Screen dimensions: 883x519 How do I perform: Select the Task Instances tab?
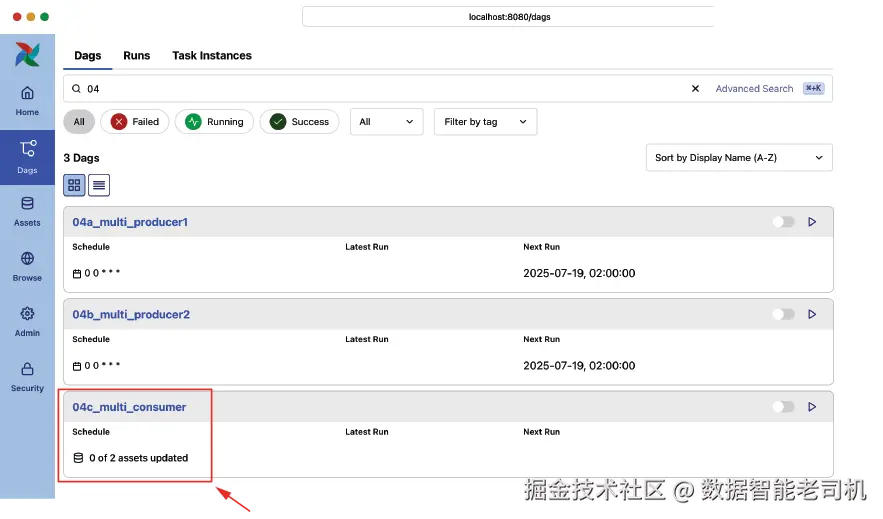pyautogui.click(x=212, y=56)
